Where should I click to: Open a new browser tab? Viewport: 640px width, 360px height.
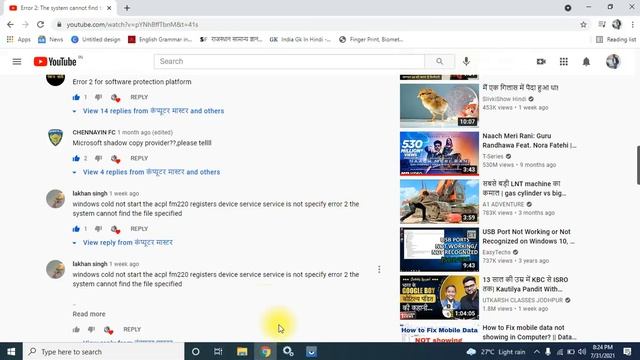click(127, 8)
